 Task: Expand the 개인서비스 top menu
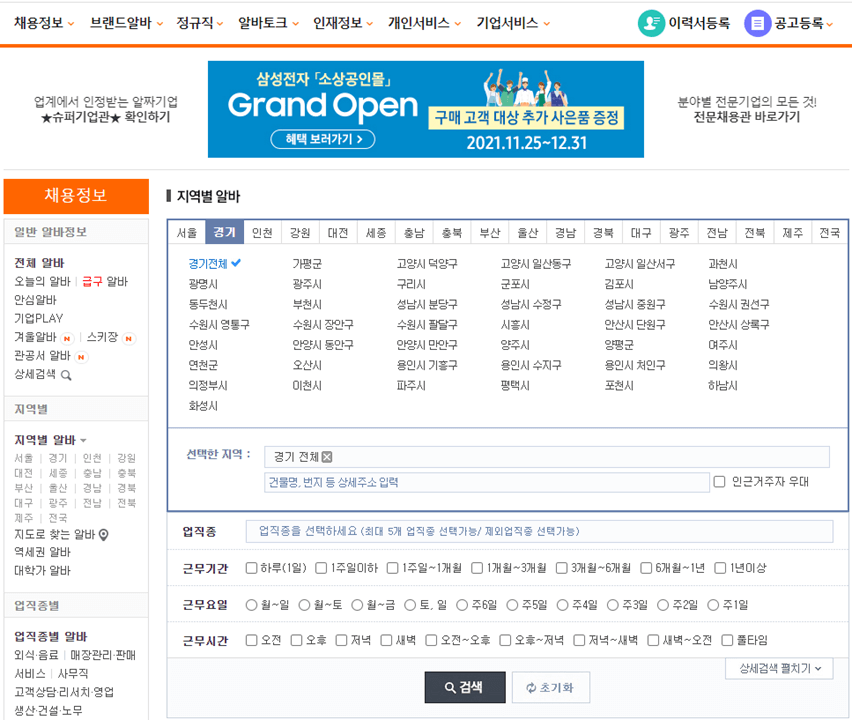pos(424,23)
